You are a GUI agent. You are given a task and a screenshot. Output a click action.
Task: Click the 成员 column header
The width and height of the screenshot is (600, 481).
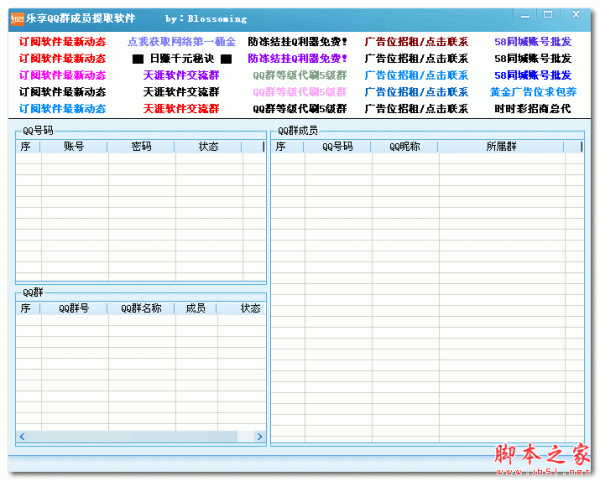[x=196, y=308]
